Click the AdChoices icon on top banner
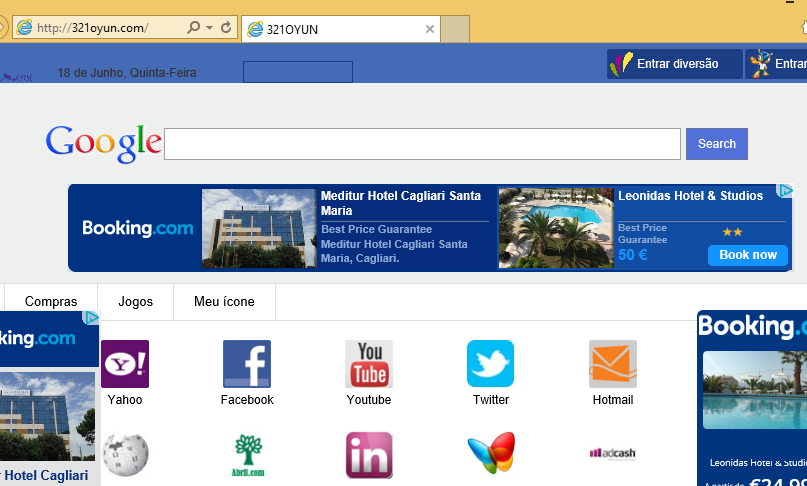 [x=785, y=190]
